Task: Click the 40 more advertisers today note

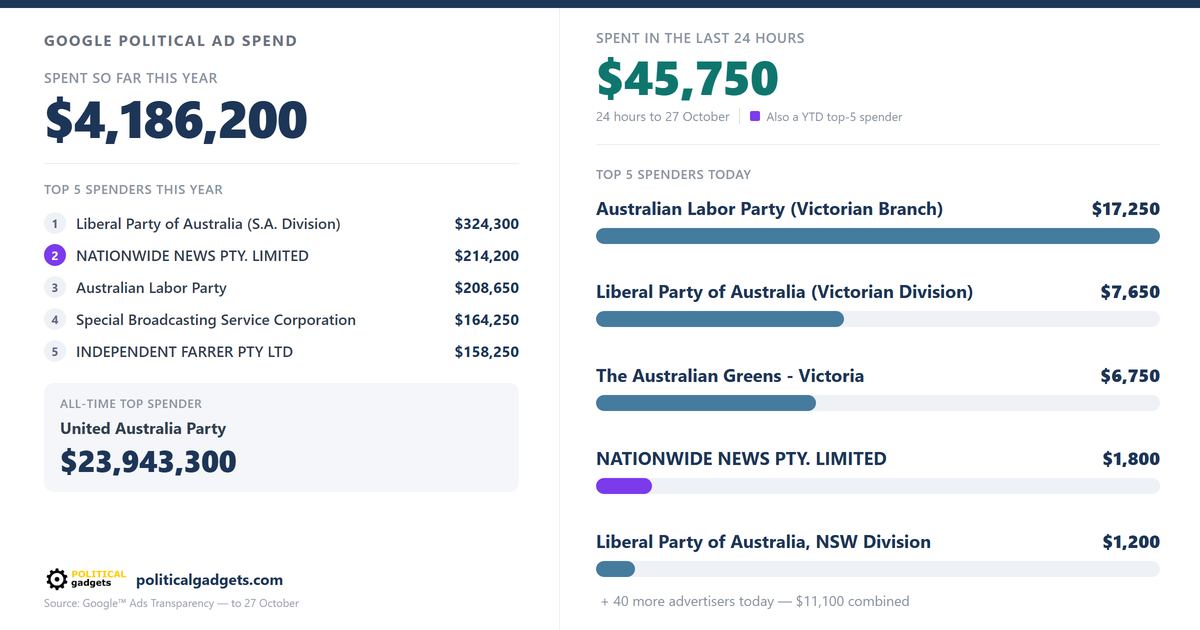Action: click(x=755, y=601)
